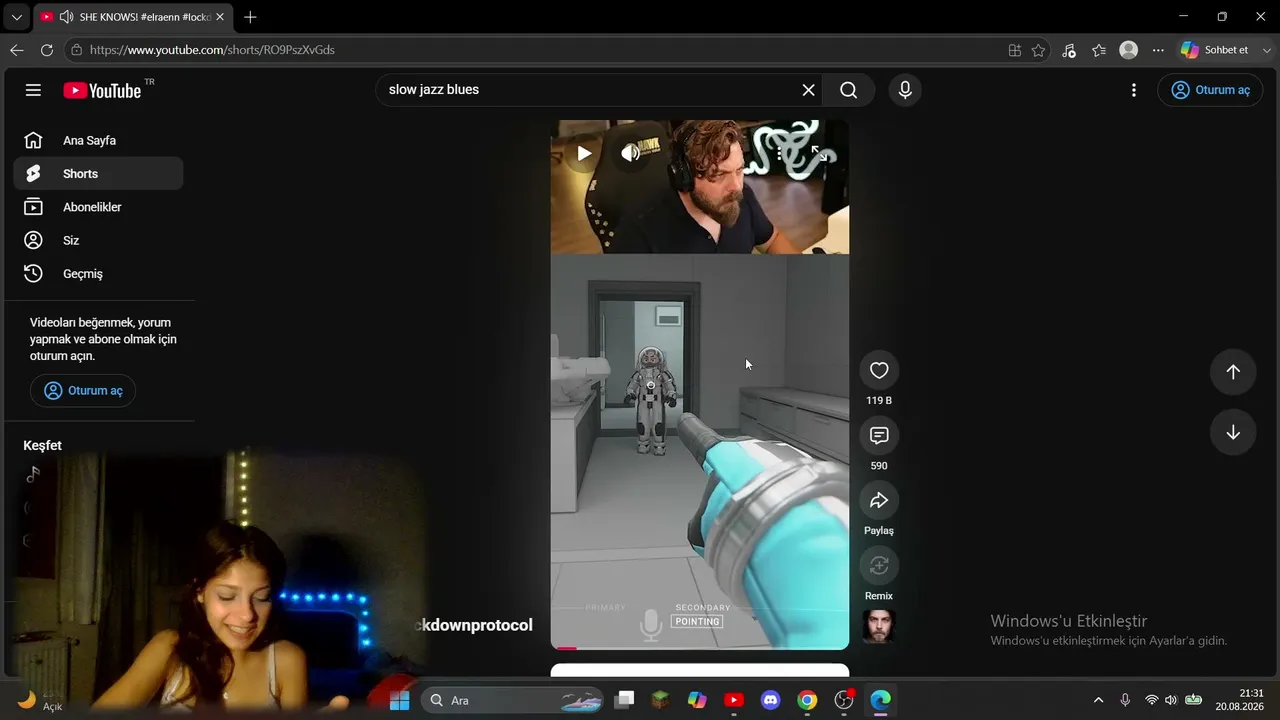Mute the SHE KNOWS! browser tab
Viewport: 1280px width, 720px height.
pos(66,17)
